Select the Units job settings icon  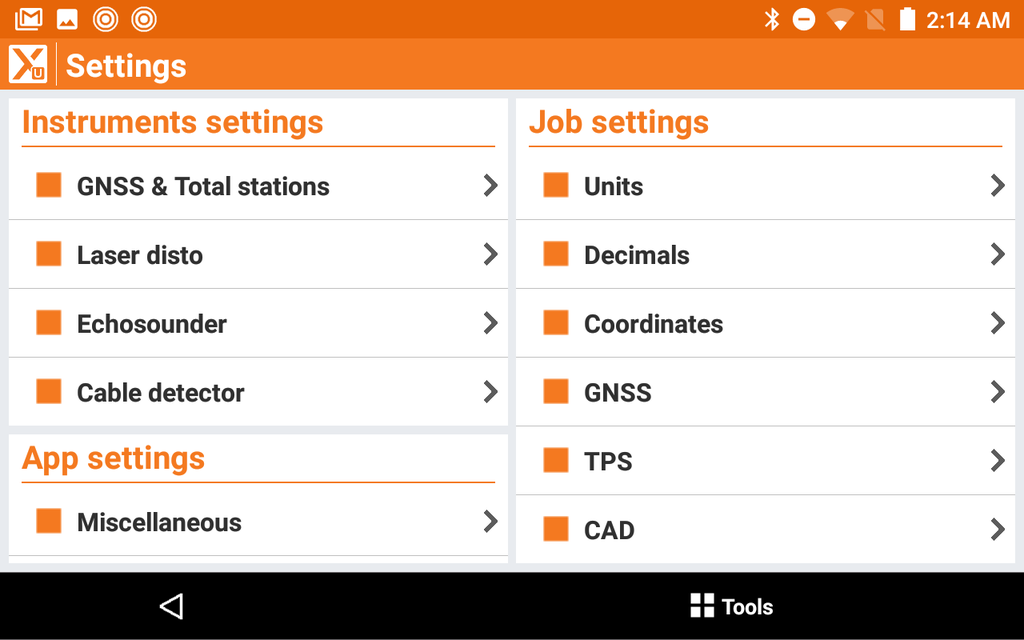556,185
